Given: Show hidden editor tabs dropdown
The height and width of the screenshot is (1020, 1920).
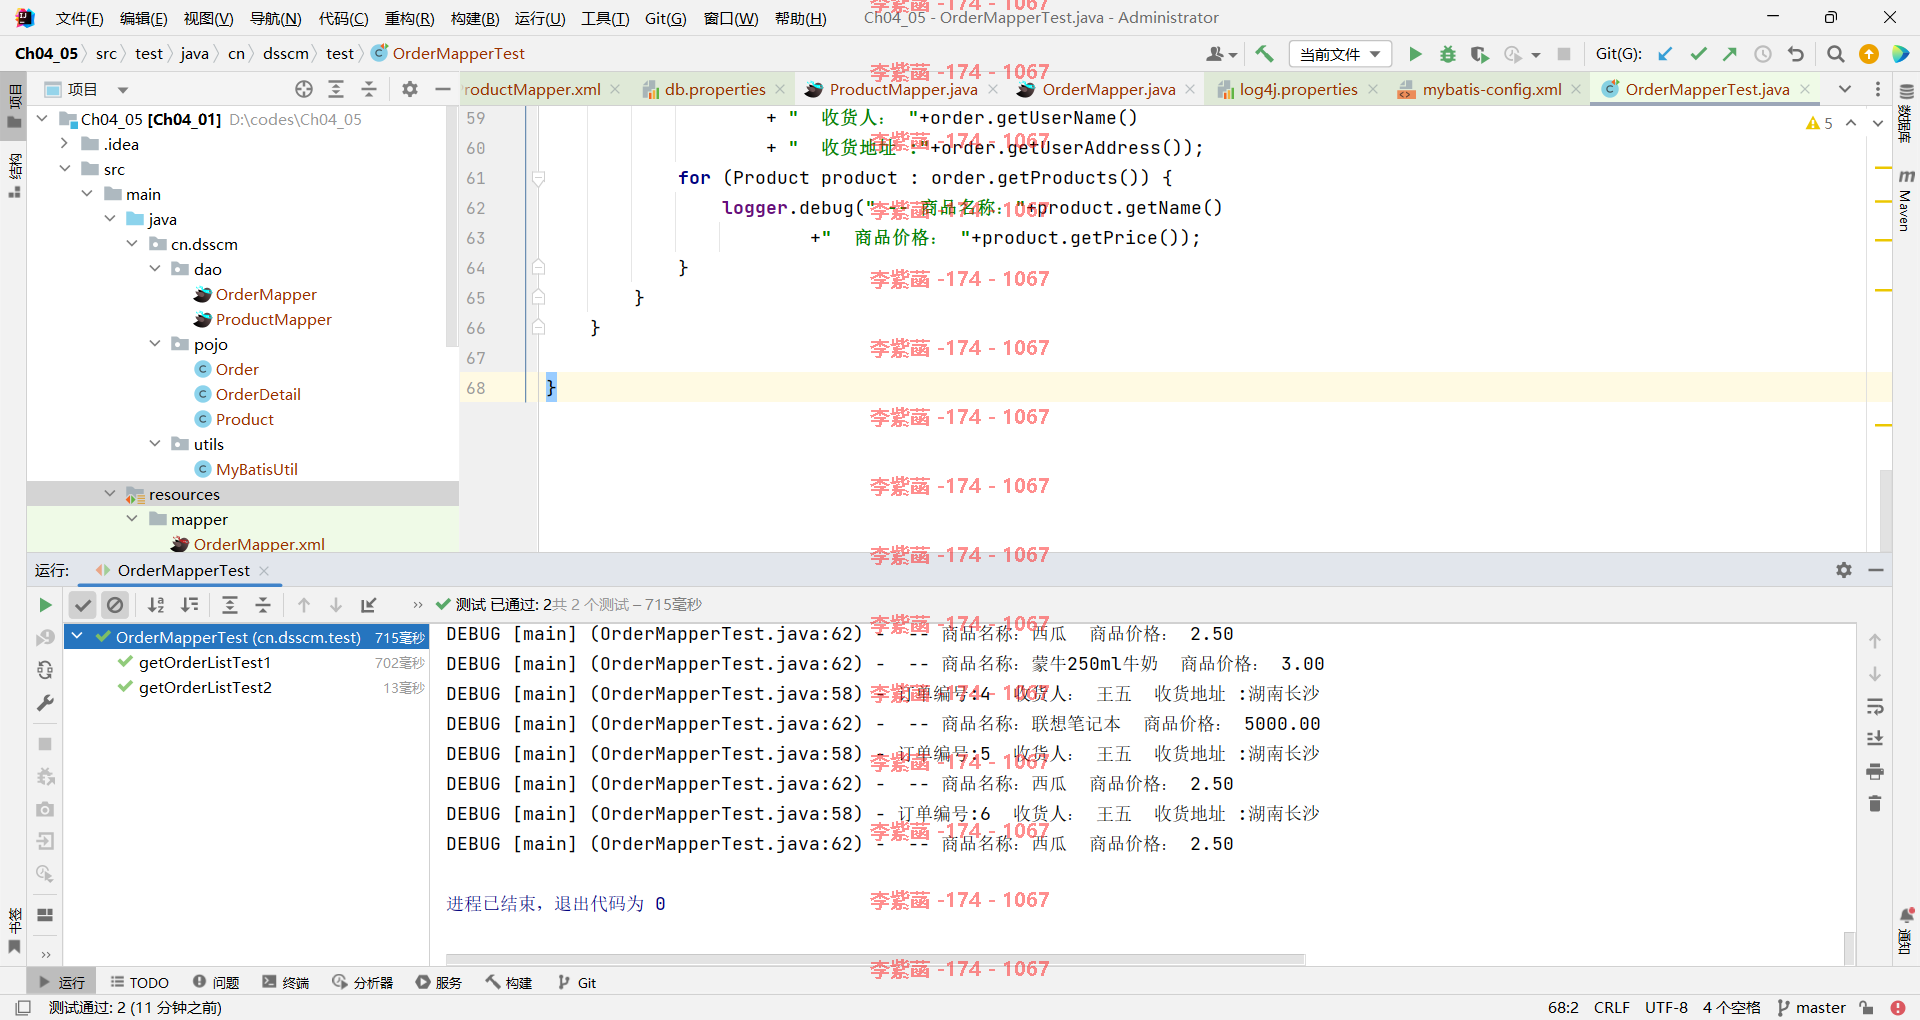Looking at the screenshot, I should pyautogui.click(x=1844, y=89).
